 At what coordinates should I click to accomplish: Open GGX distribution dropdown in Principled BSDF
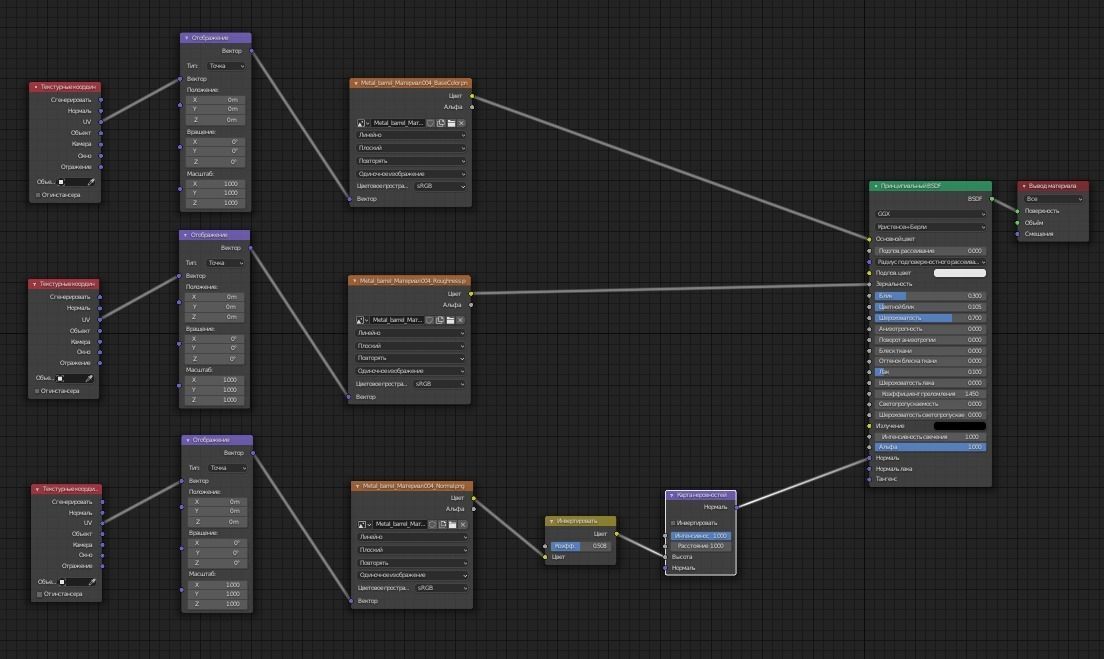(930, 214)
